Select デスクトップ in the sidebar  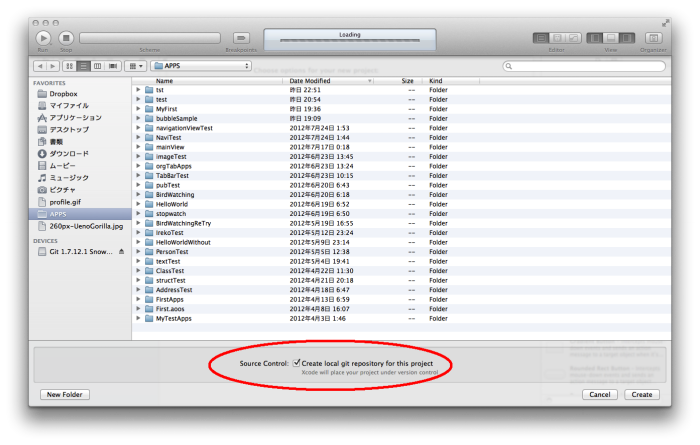[80, 129]
